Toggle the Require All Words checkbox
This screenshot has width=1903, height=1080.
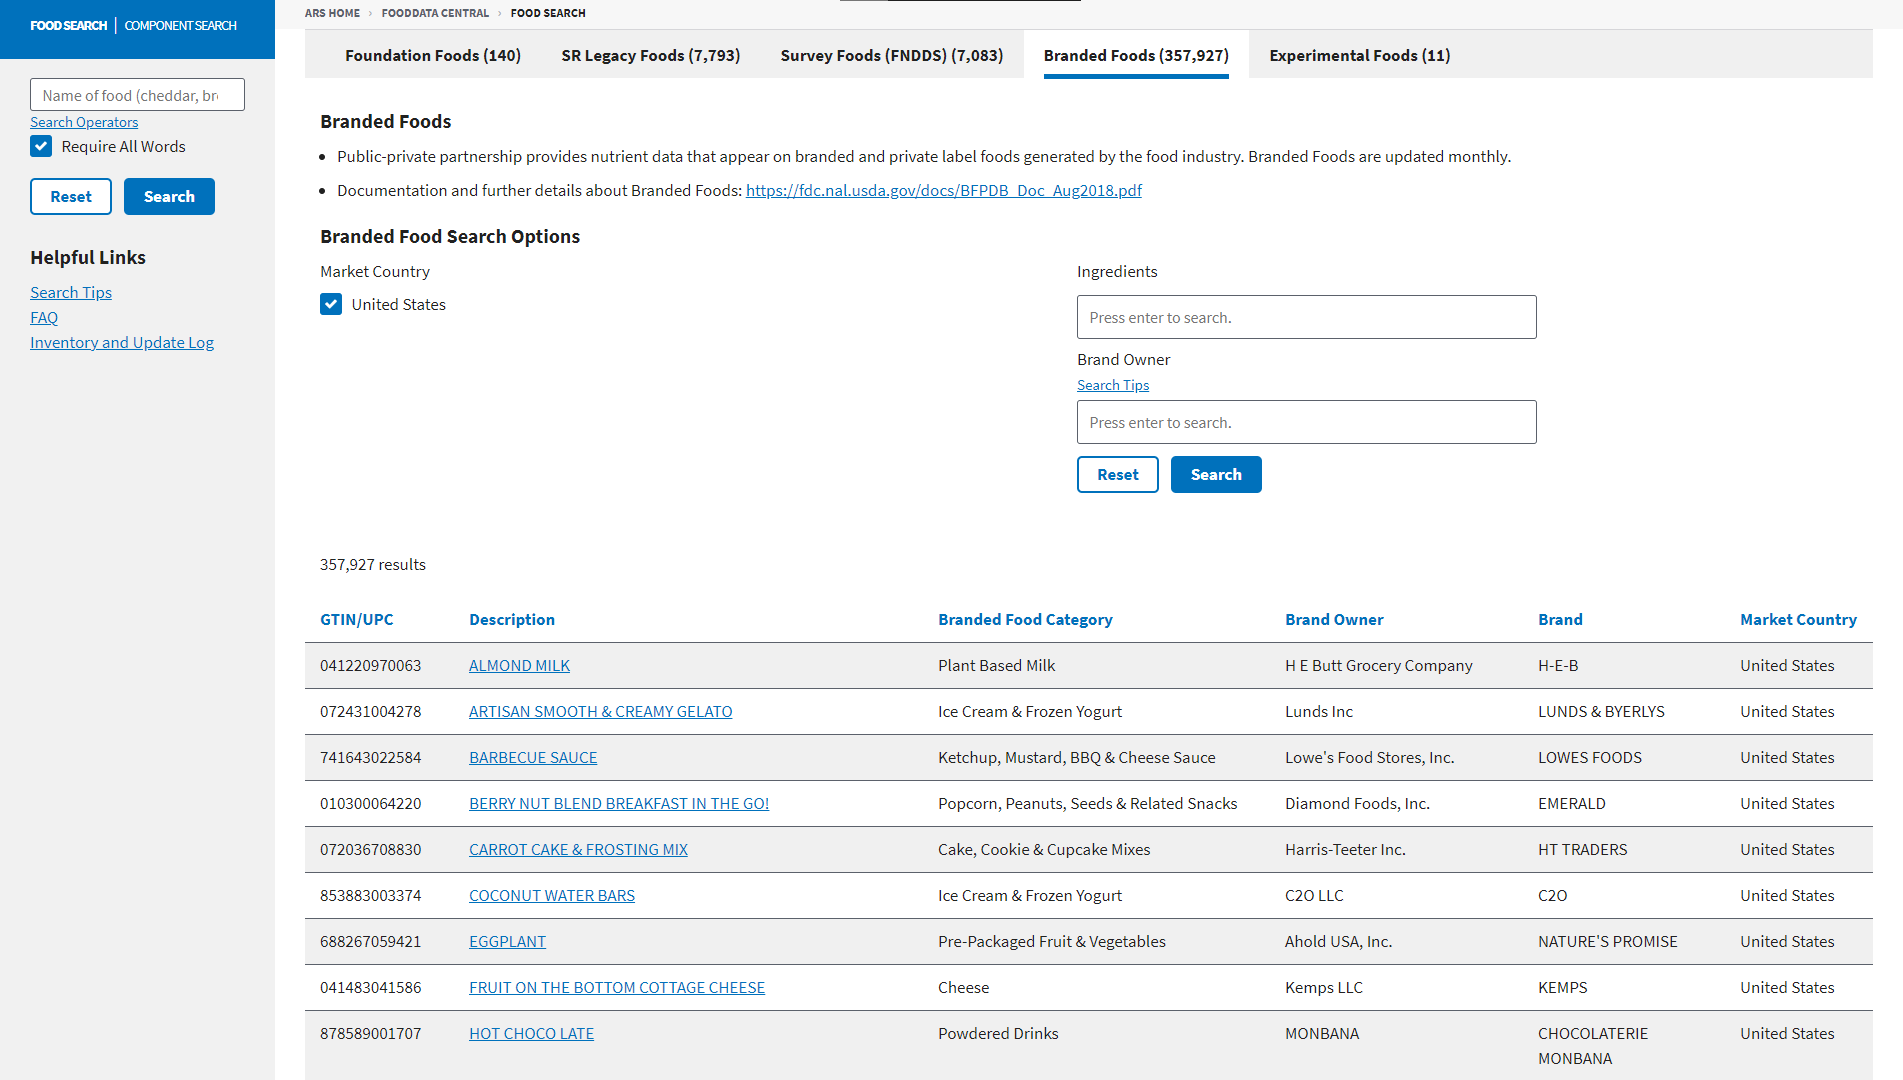(41, 147)
